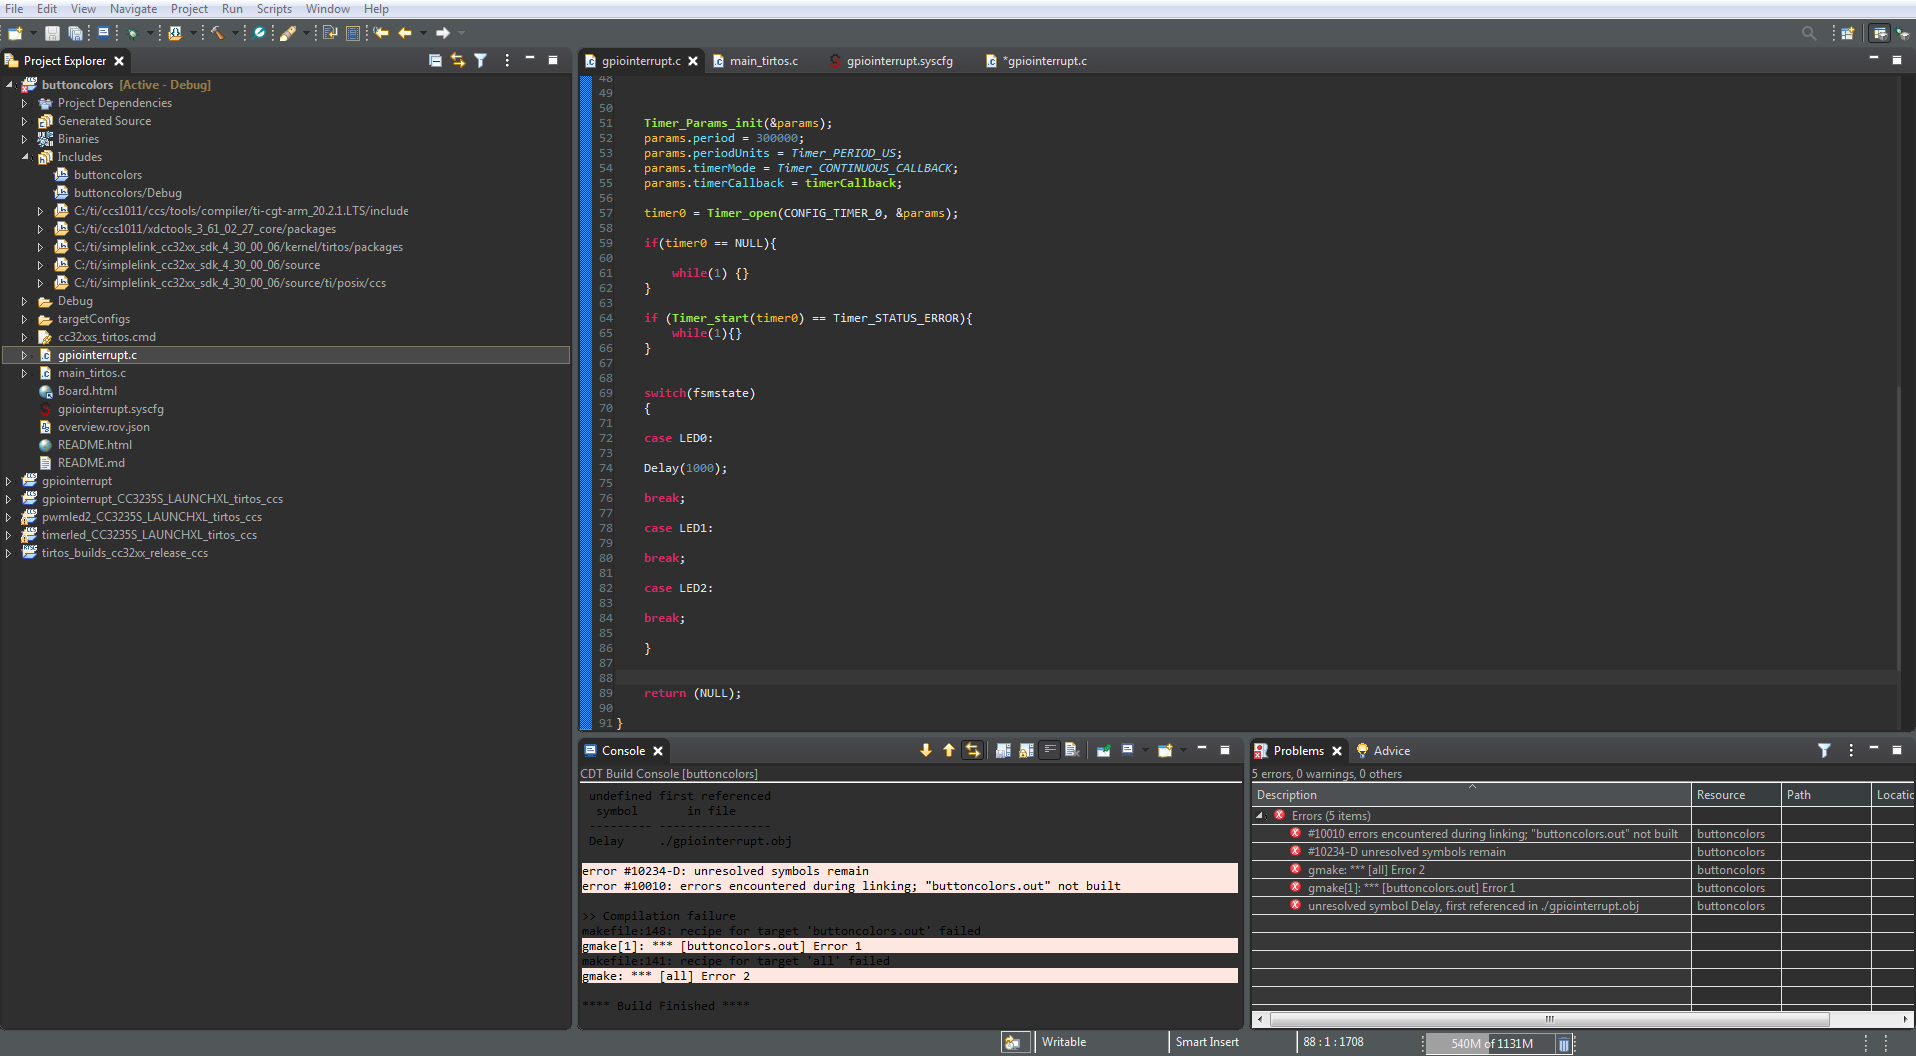Open the Scripts menu
The image size is (1916, 1056).
point(274,9)
